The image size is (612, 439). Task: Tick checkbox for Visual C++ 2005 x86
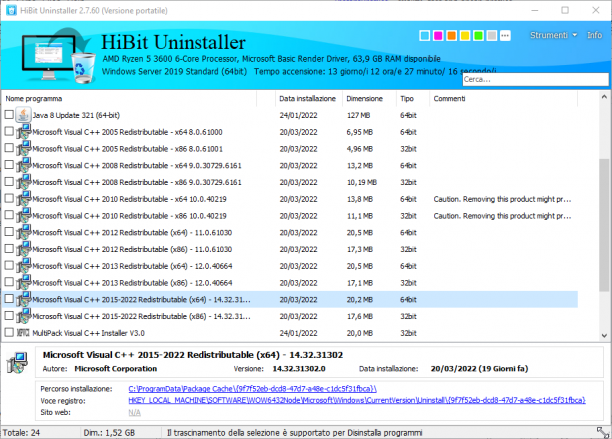tap(9, 148)
